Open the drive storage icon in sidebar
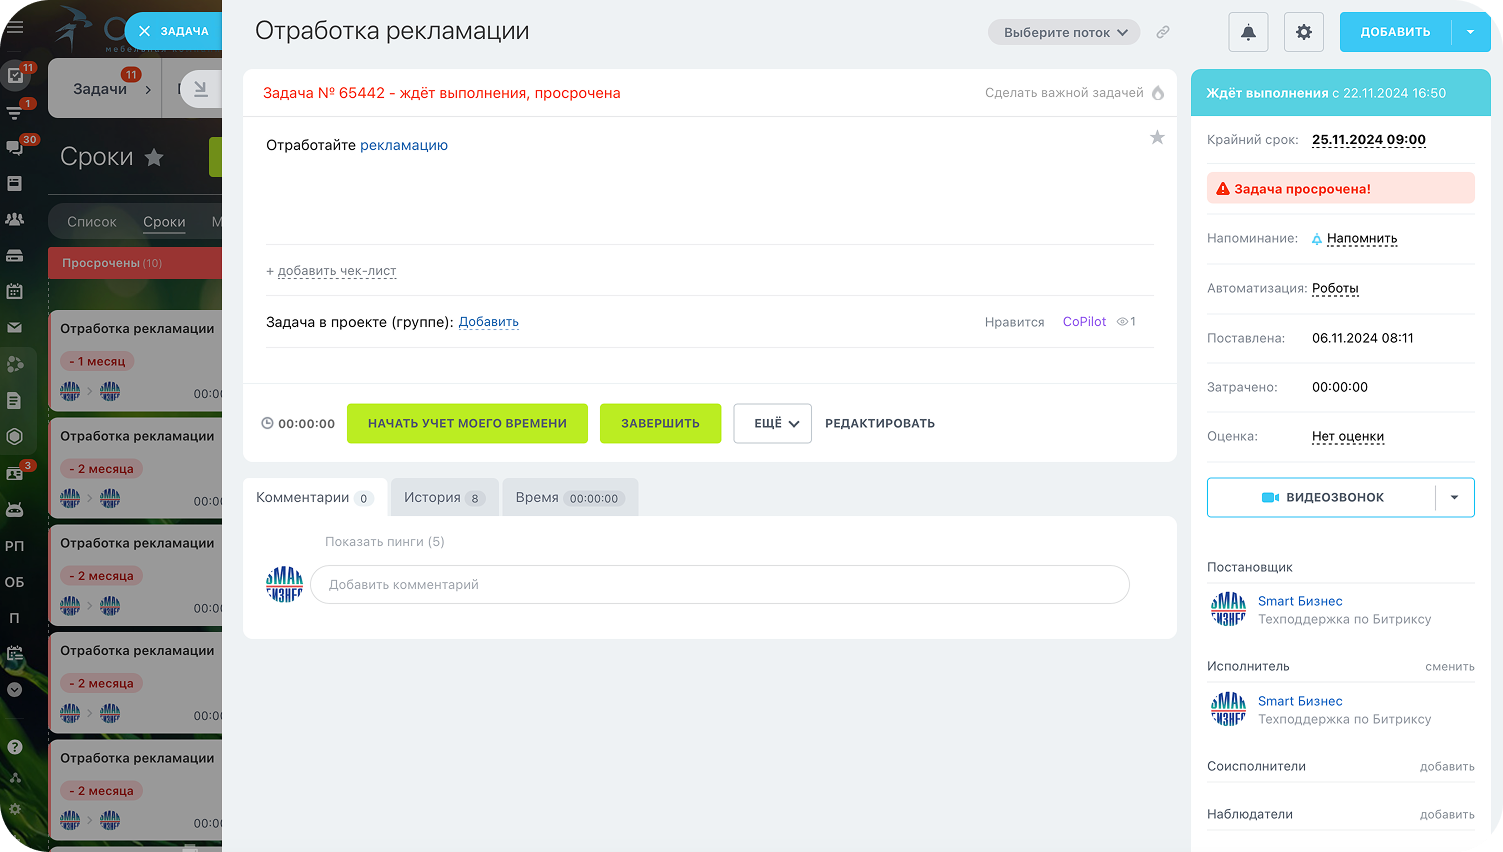The height and width of the screenshot is (852, 1503). (15, 255)
